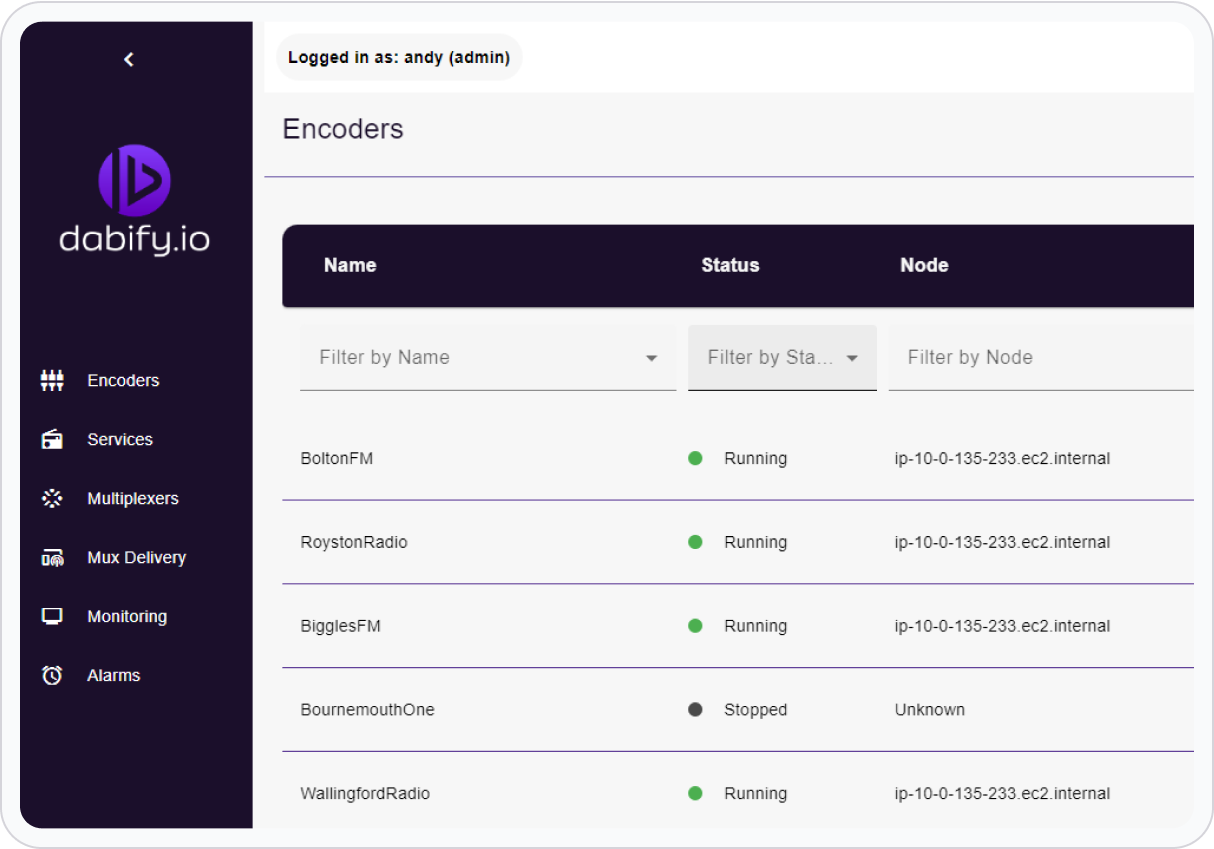1214x849 pixels.
Task: Click into the Filter by Node field
Action: click(x=1040, y=358)
